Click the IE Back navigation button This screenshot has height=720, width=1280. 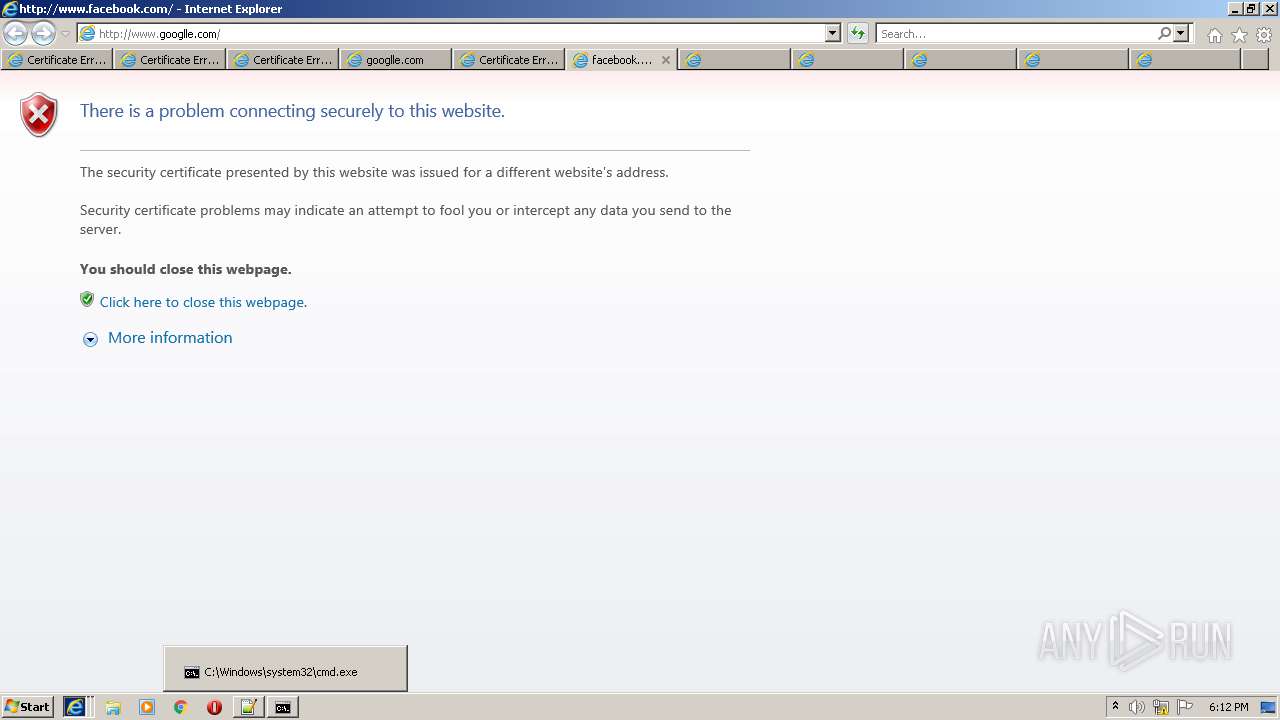(16, 33)
